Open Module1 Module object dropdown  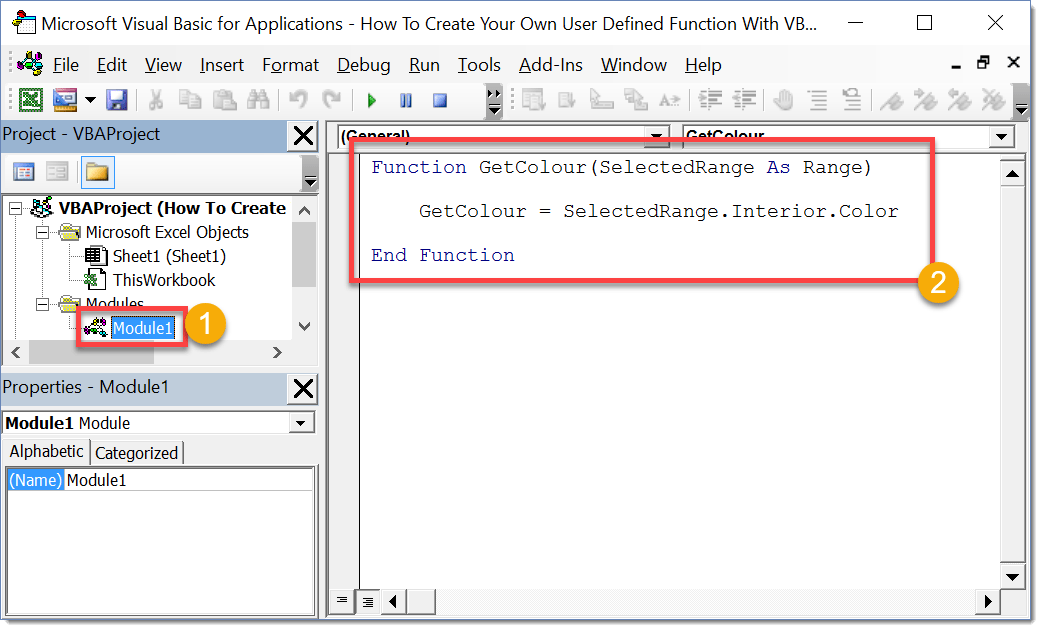(301, 424)
